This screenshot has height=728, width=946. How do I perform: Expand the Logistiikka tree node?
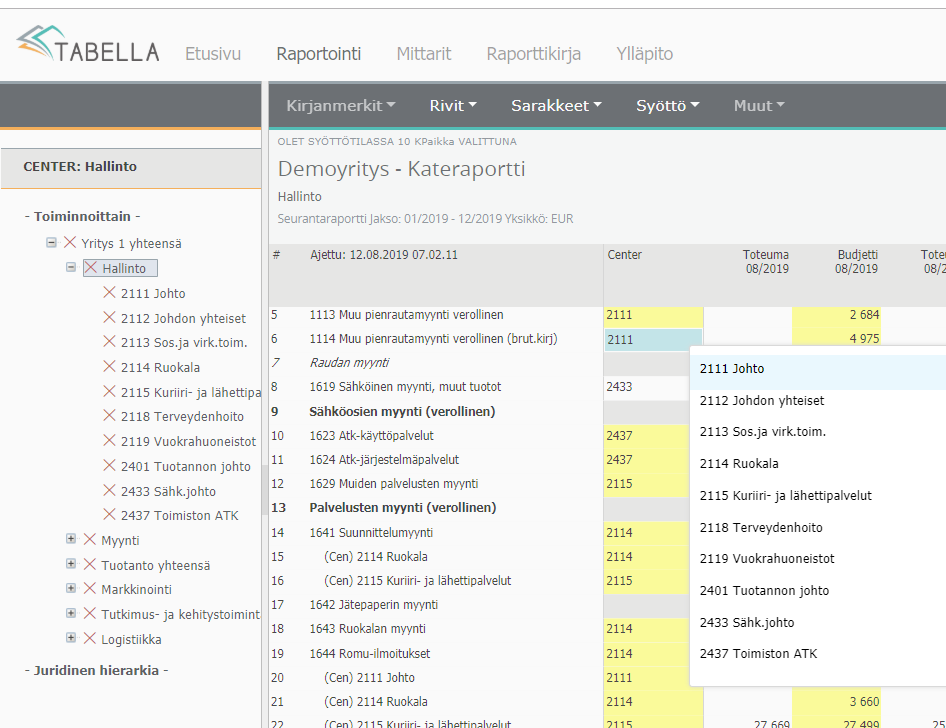pos(71,638)
